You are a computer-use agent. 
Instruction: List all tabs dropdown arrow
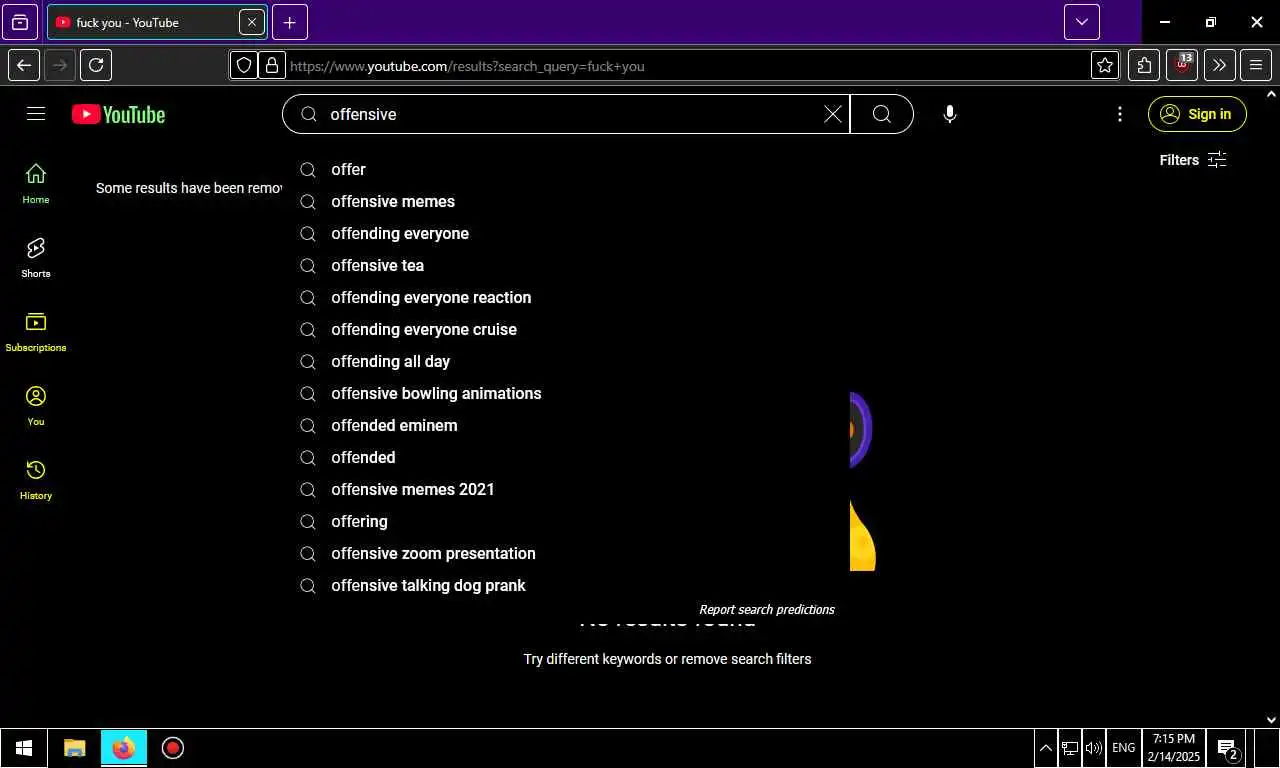coord(1082,22)
